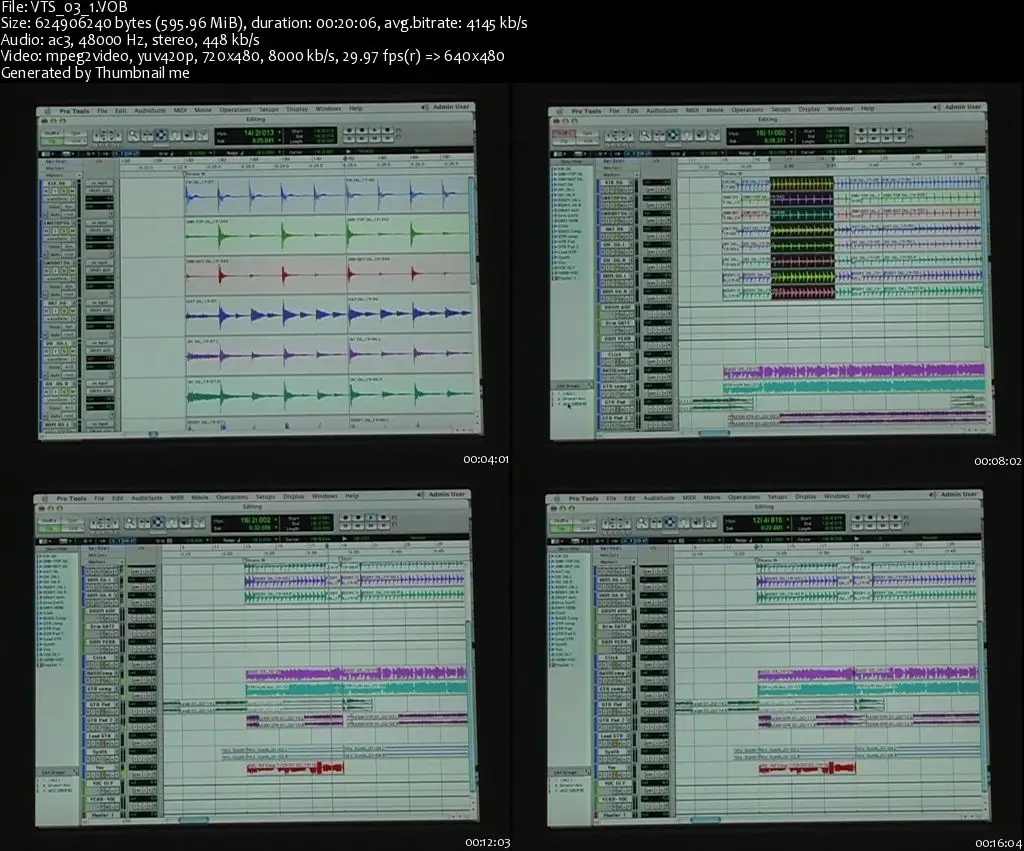This screenshot has height=851, width=1024.
Task: Click Admin User in 00:08:02 menu bar
Action: pos(963,106)
